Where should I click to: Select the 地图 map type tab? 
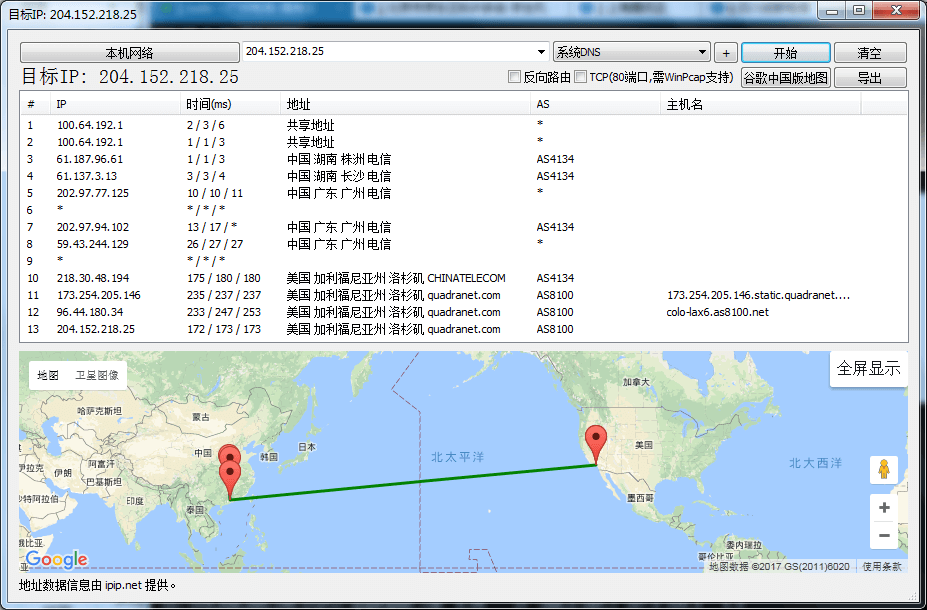click(48, 375)
